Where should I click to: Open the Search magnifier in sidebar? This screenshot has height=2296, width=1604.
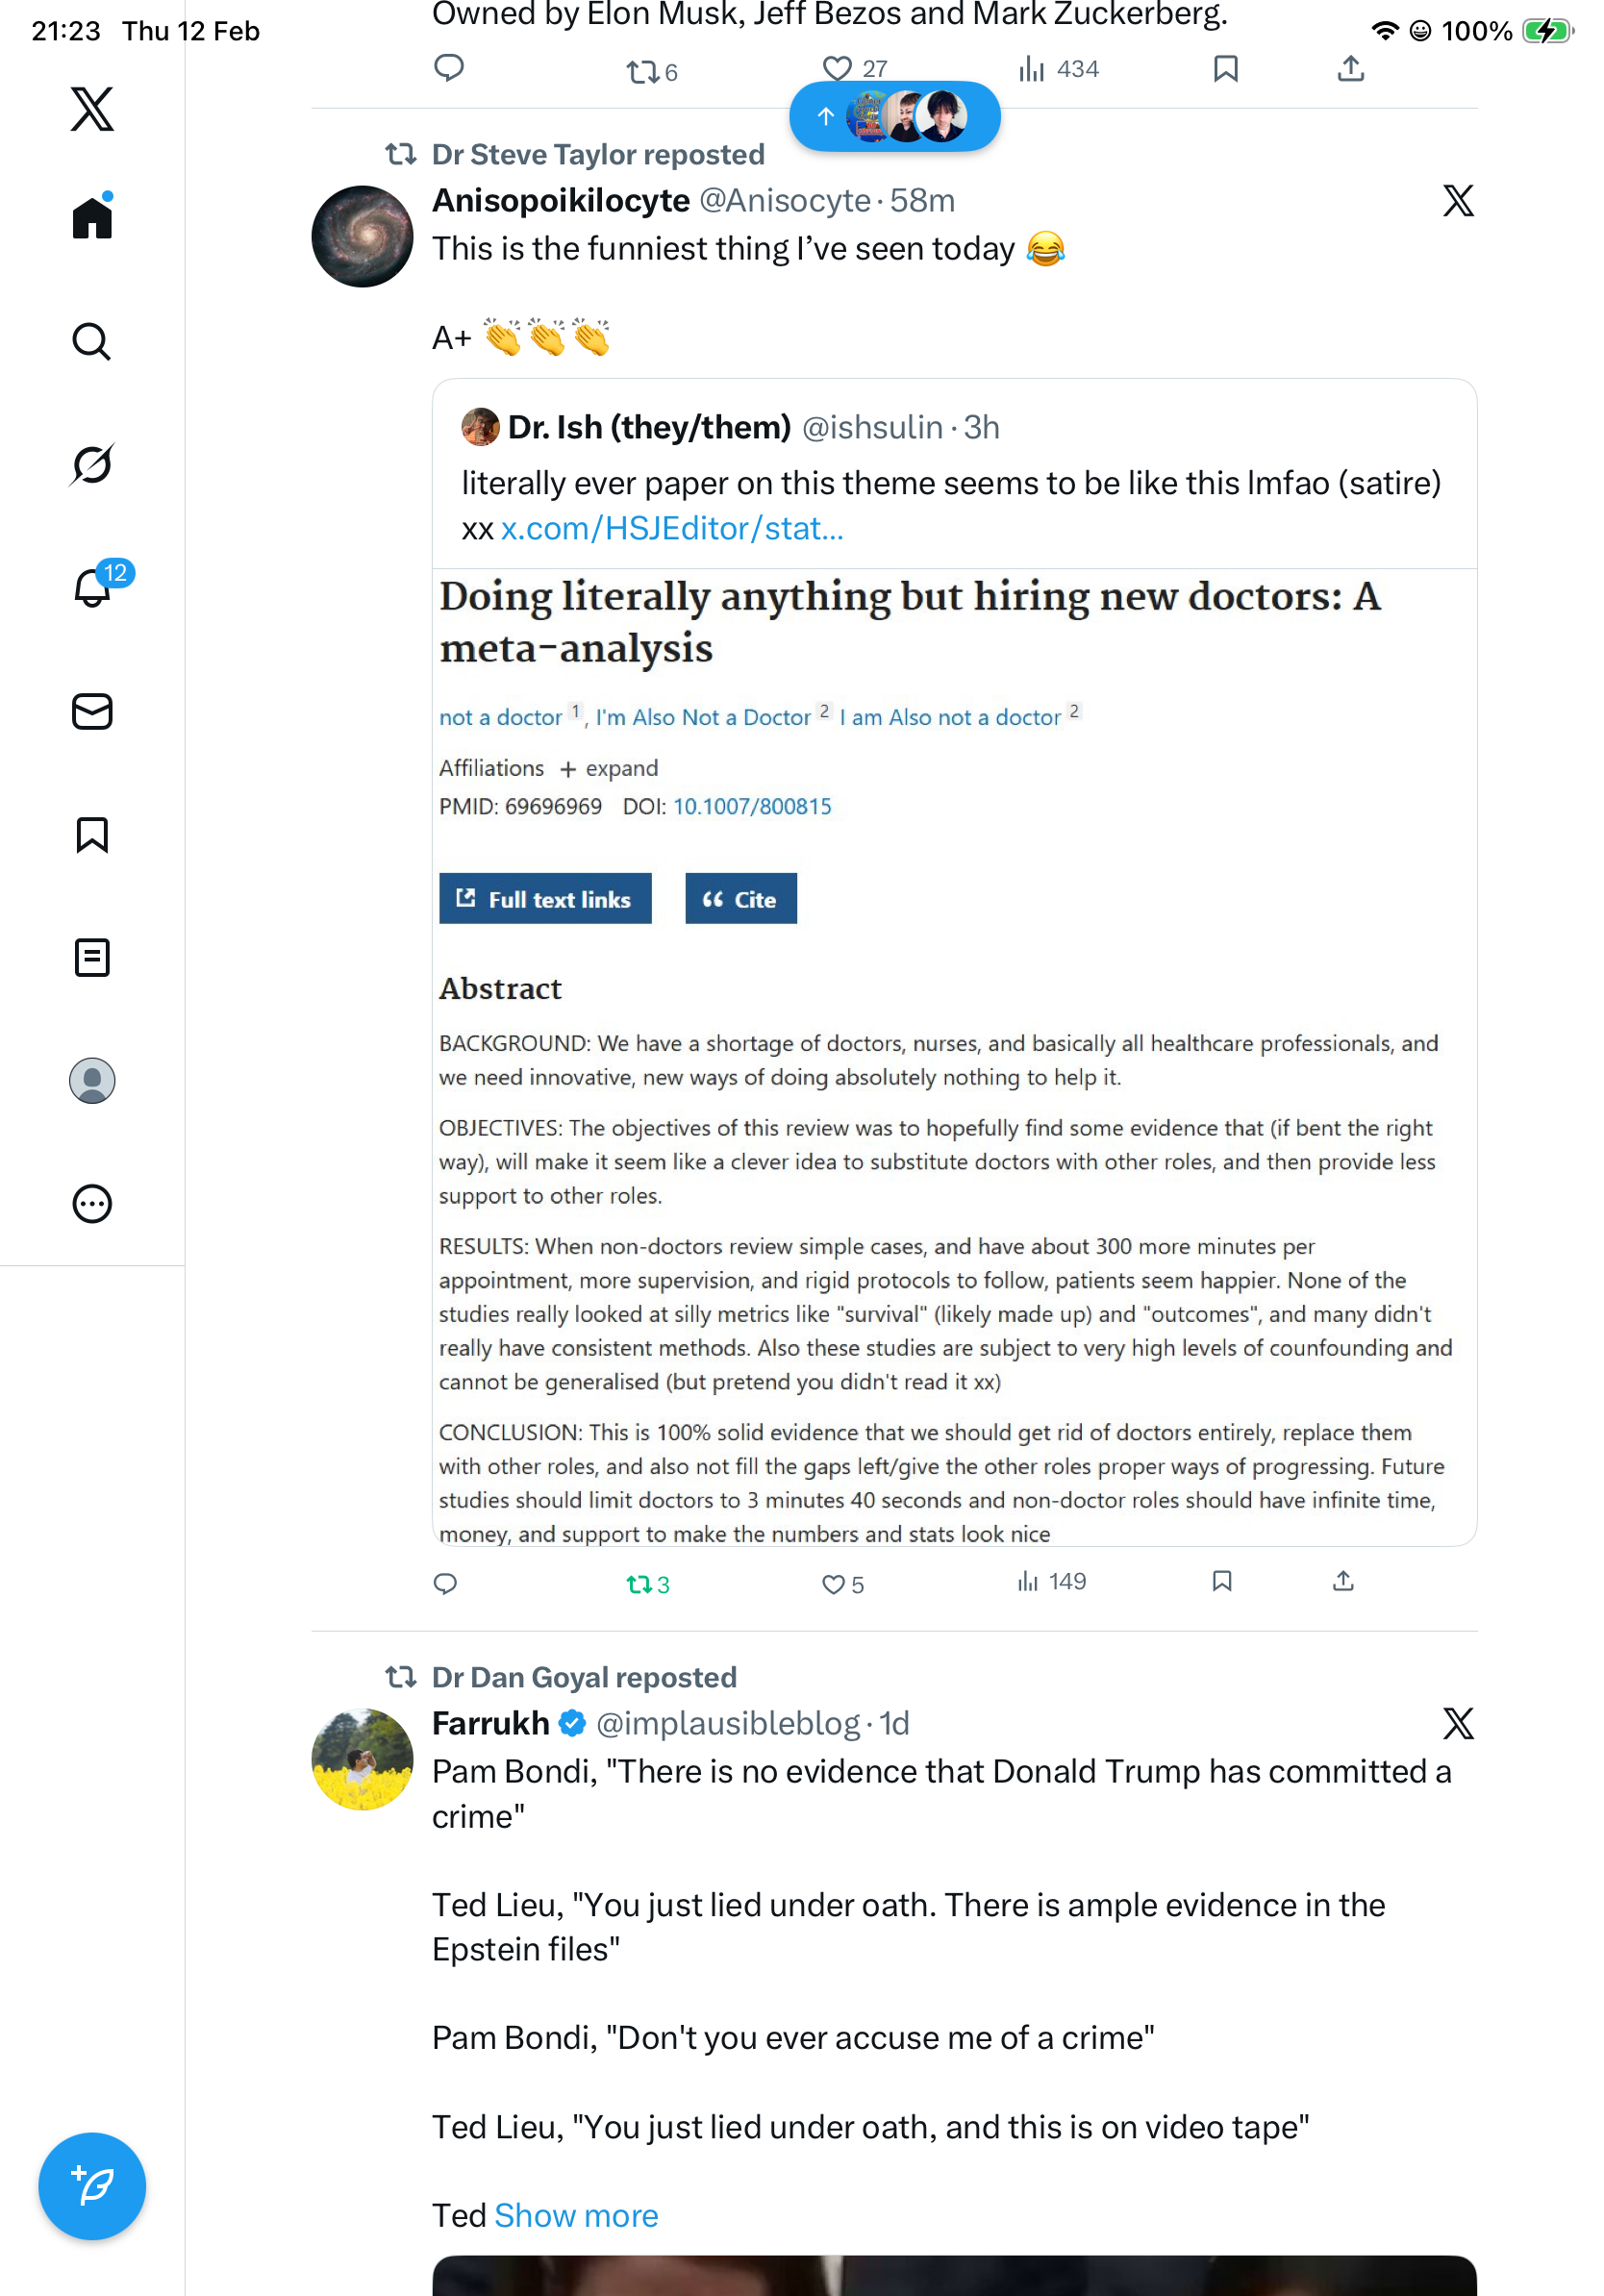point(92,342)
